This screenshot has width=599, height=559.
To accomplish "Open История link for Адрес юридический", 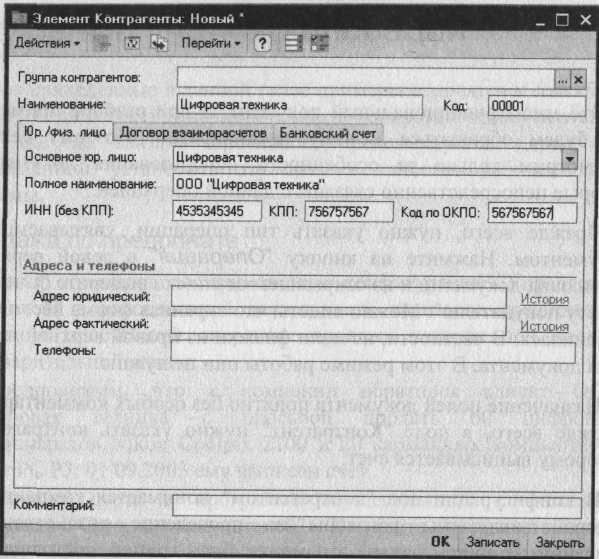I will (x=544, y=299).
